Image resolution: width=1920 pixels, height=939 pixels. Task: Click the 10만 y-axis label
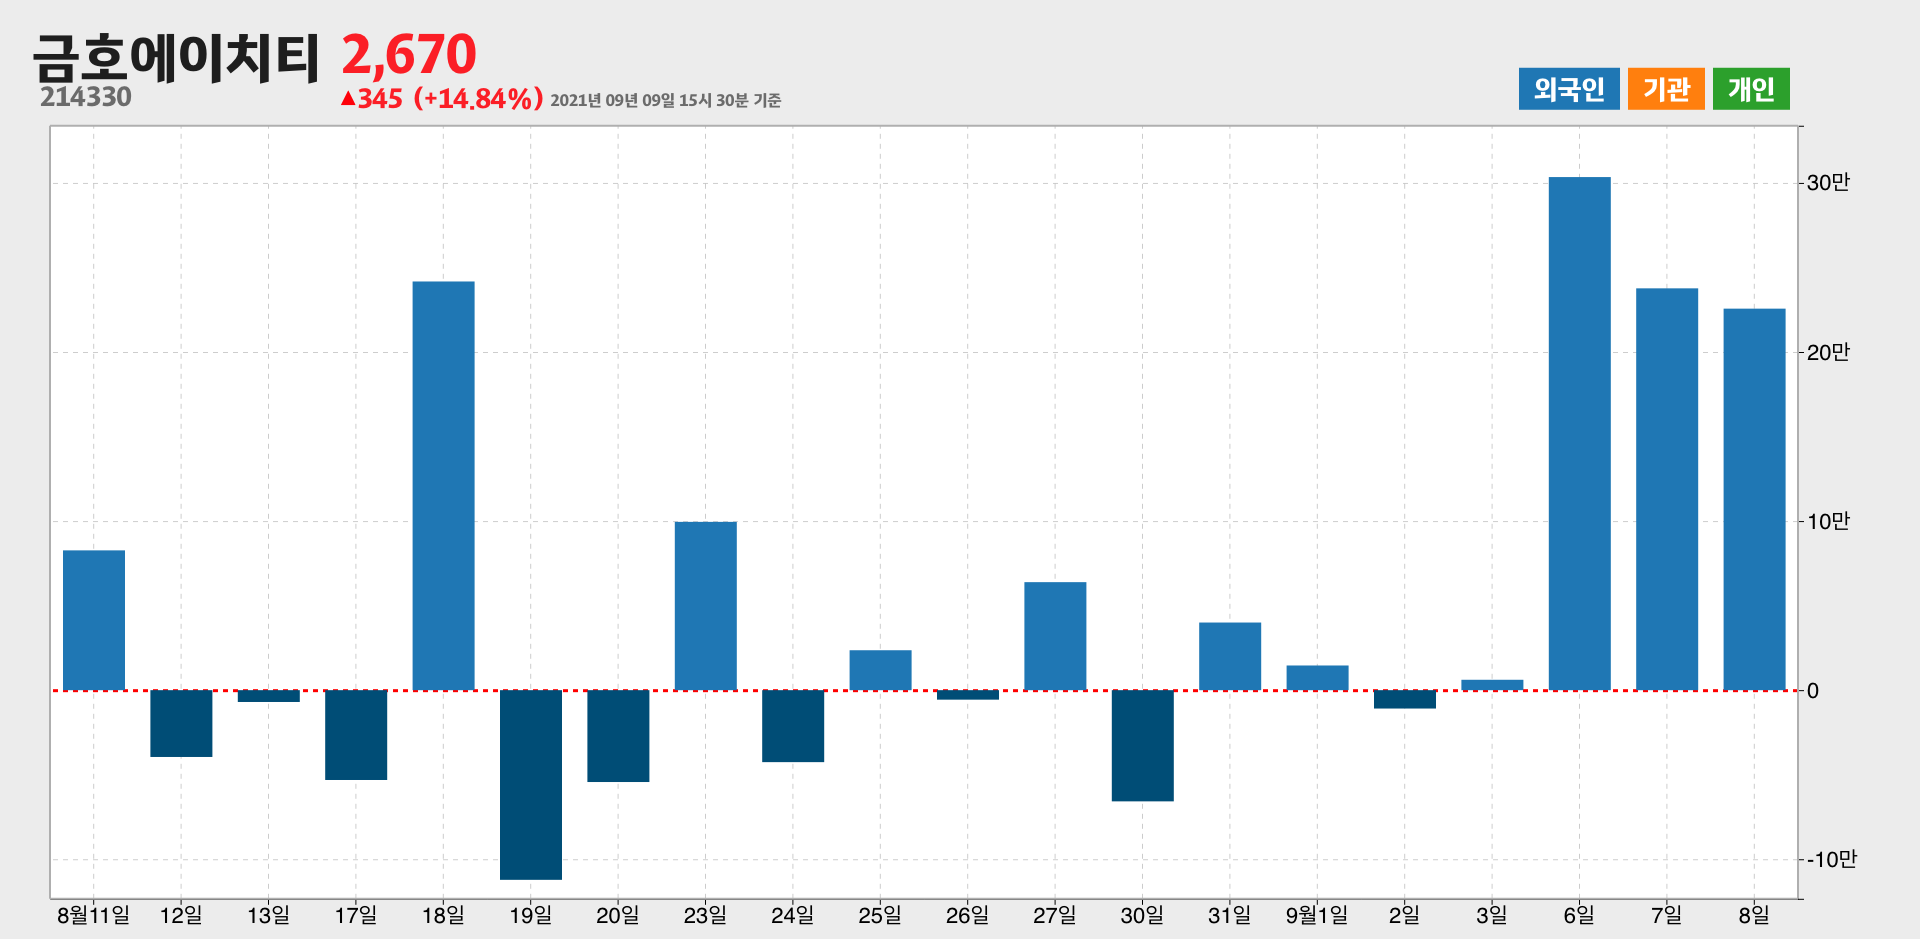(1828, 521)
